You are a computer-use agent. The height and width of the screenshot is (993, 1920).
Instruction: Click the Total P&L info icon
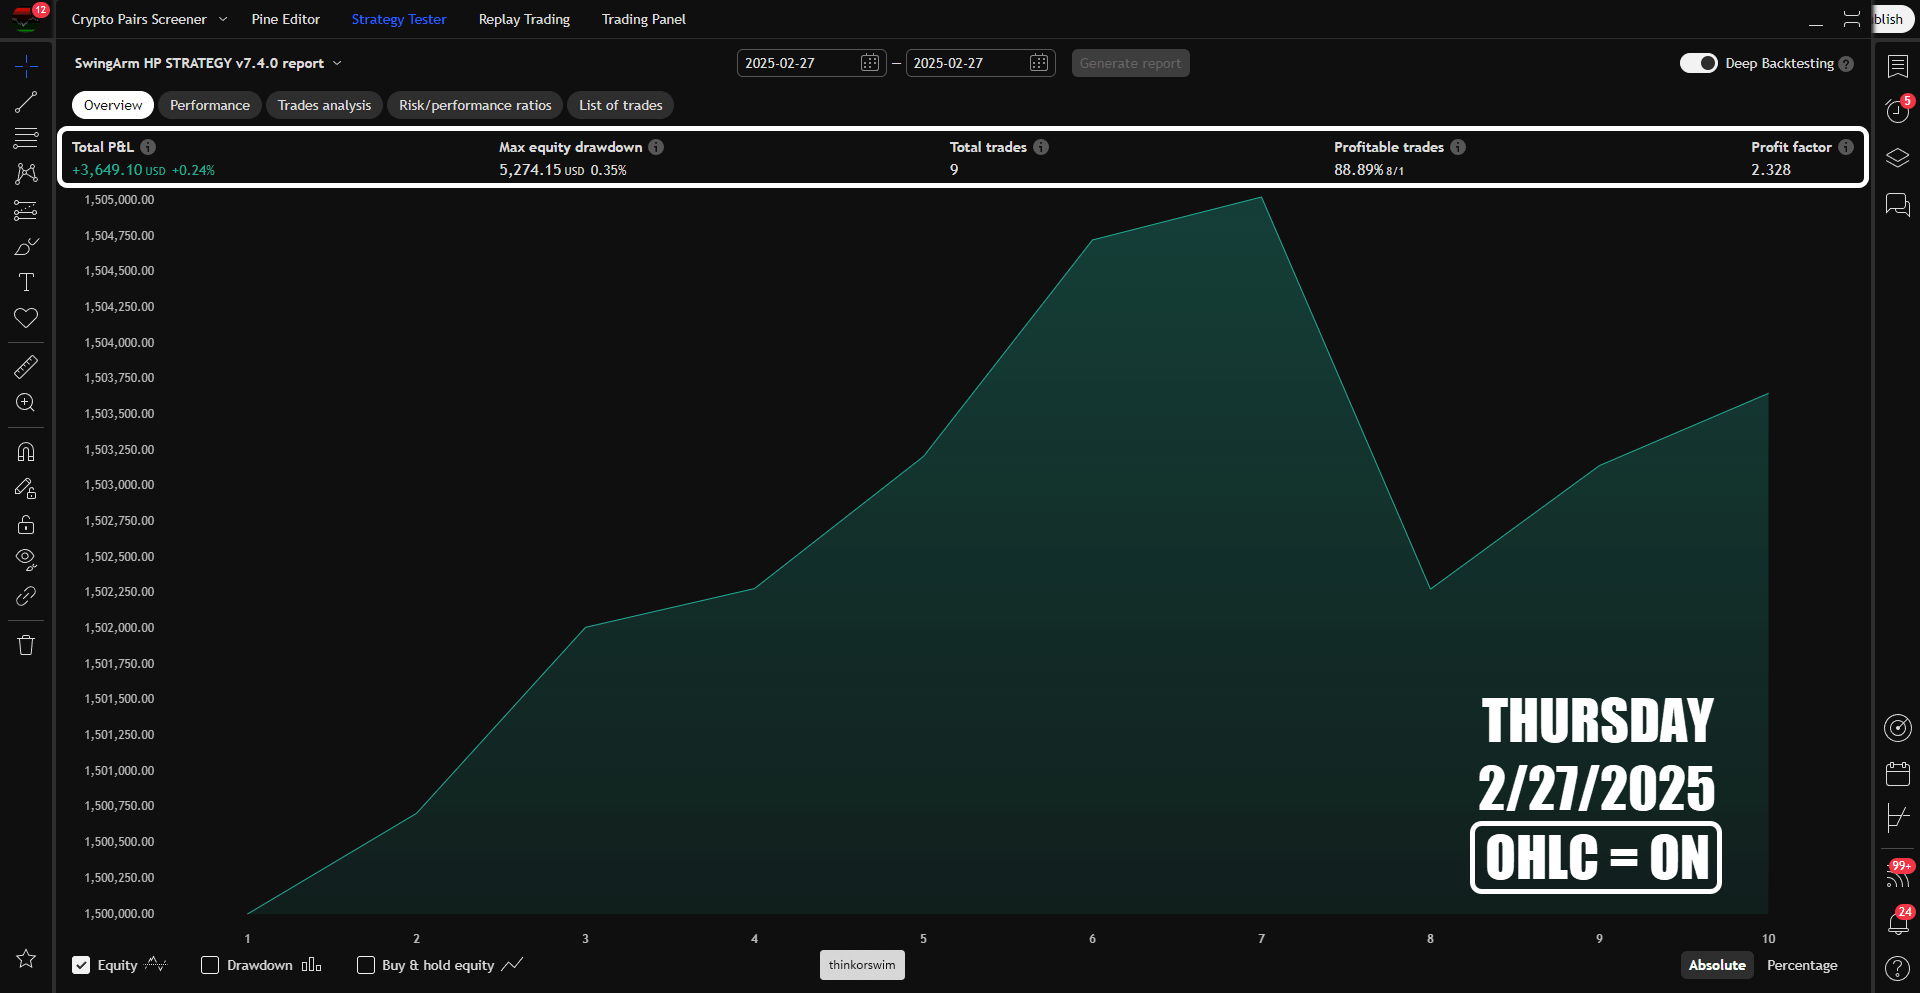[148, 147]
